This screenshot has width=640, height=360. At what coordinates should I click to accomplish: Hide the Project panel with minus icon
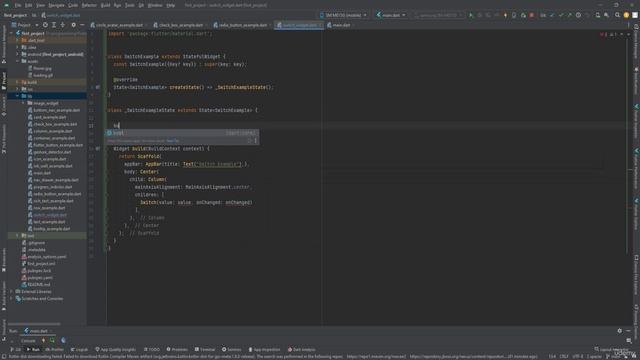coord(82,25)
